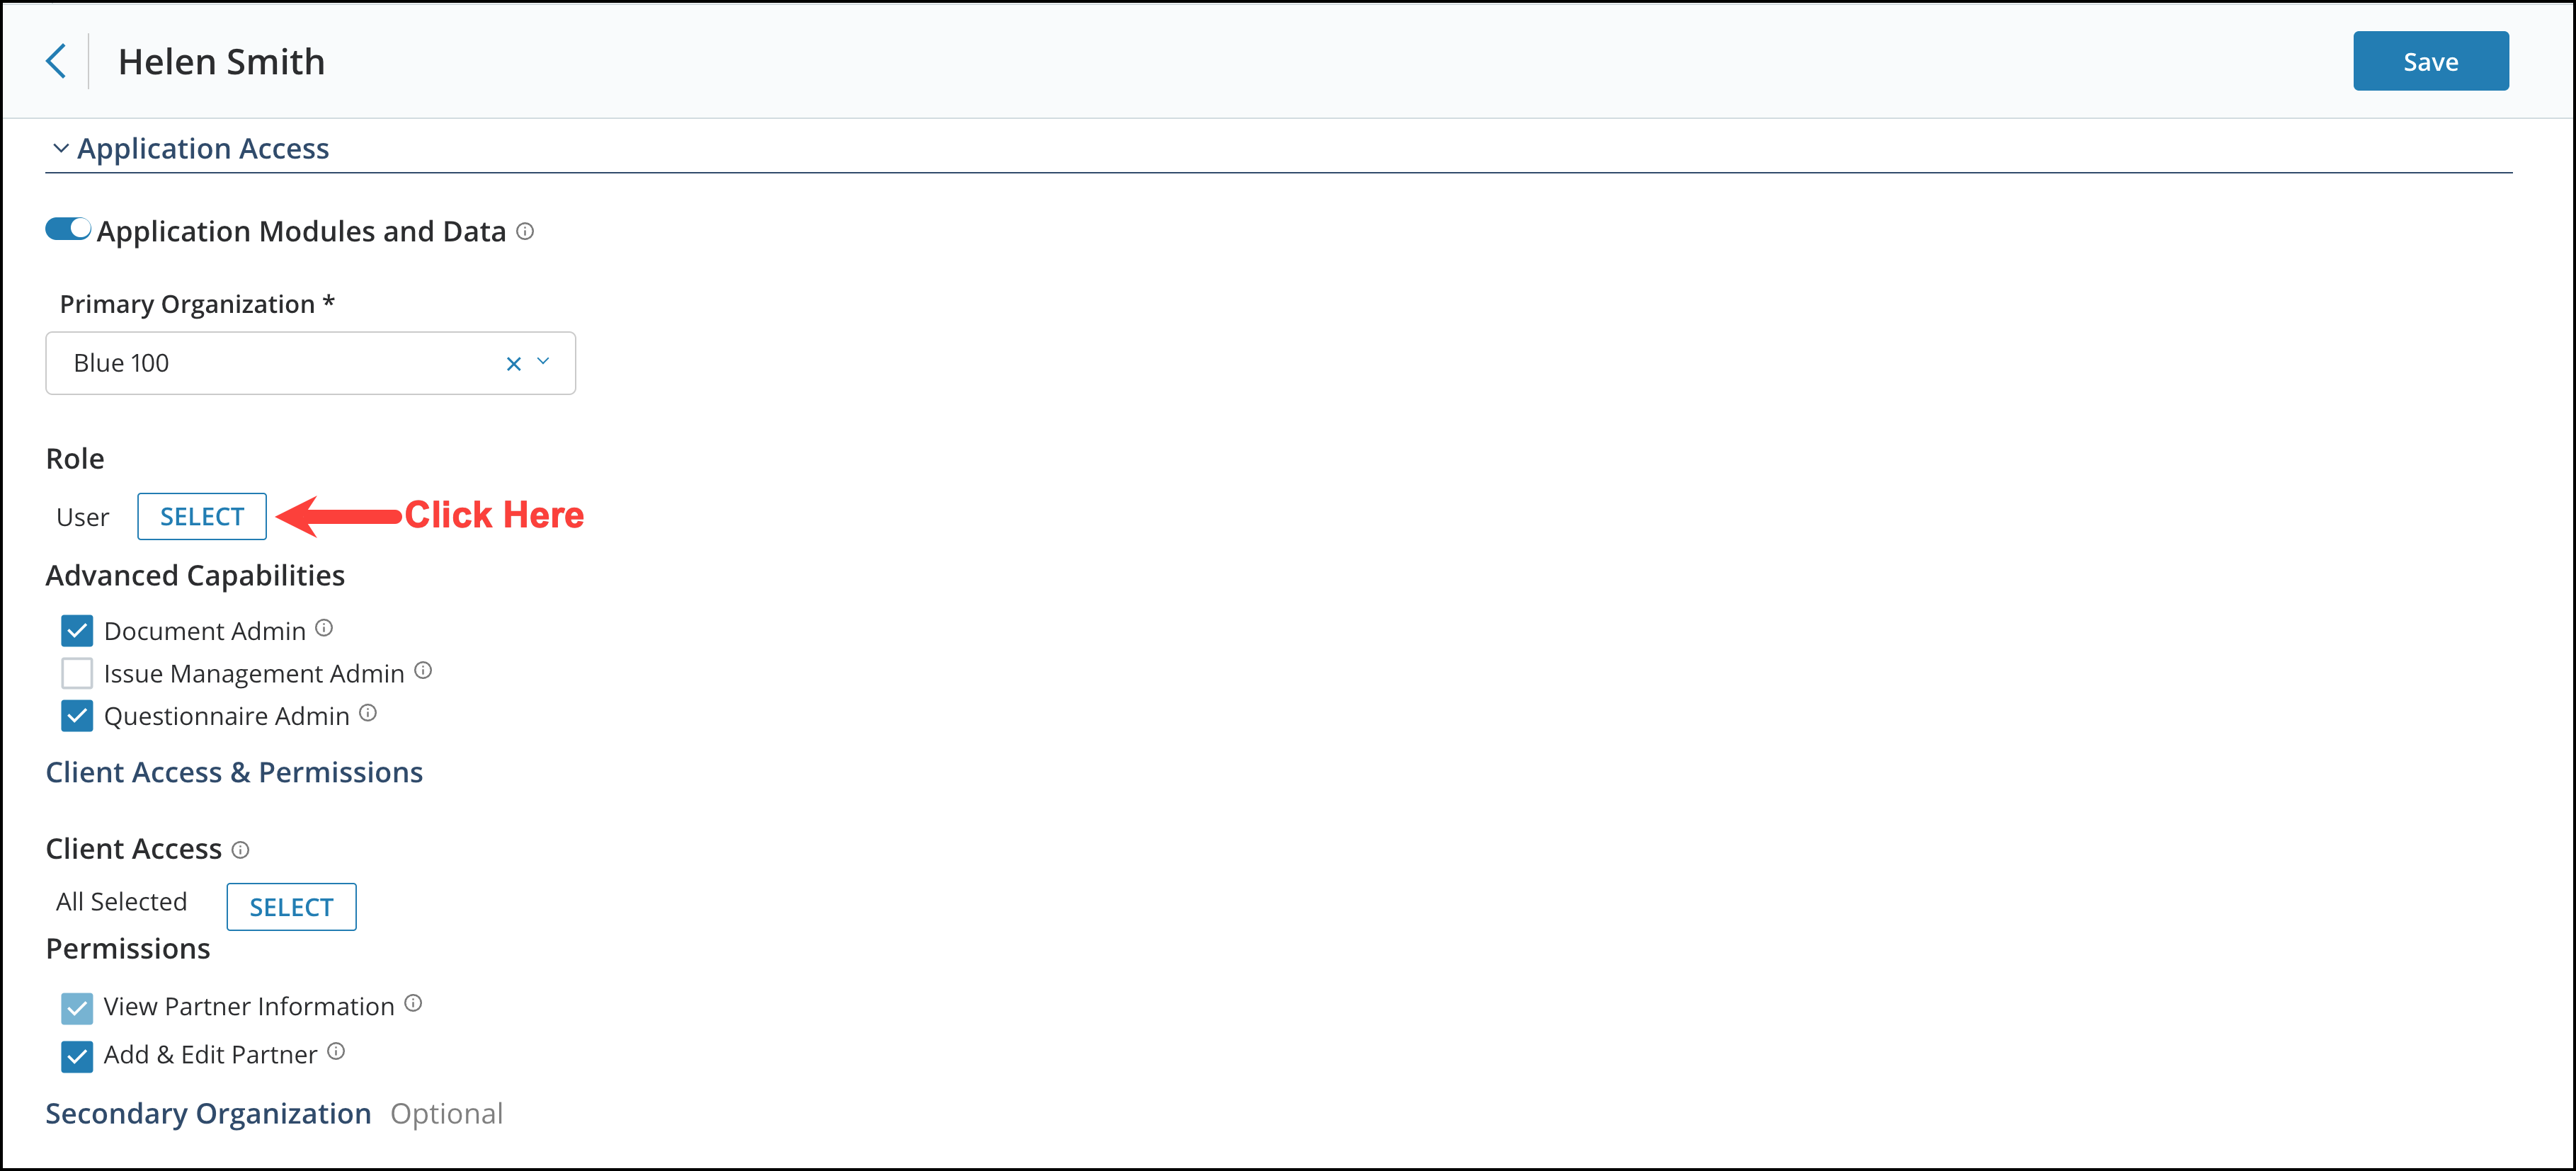Viewport: 2576px width, 1171px height.
Task: Click the back arrow beside Helen Smith
Action: (57, 61)
